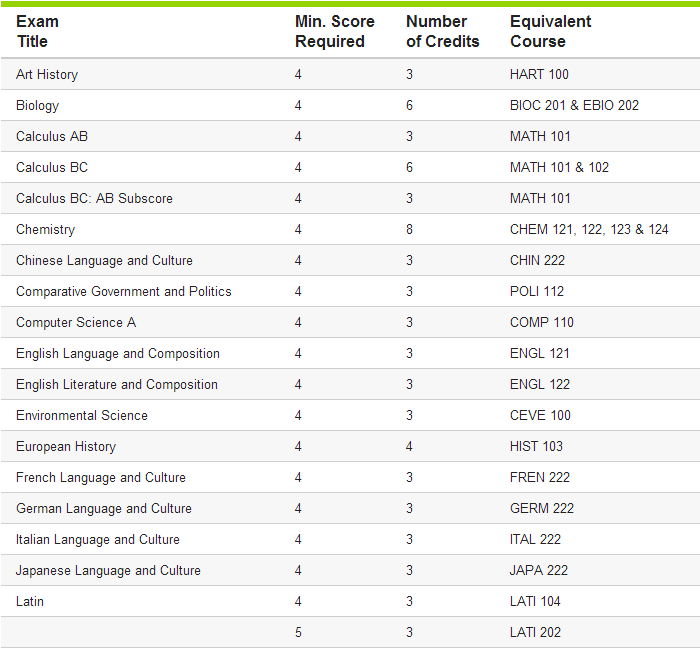Select 'French Language and Culture' title
The height and width of the screenshot is (648, 700).
coord(101,478)
